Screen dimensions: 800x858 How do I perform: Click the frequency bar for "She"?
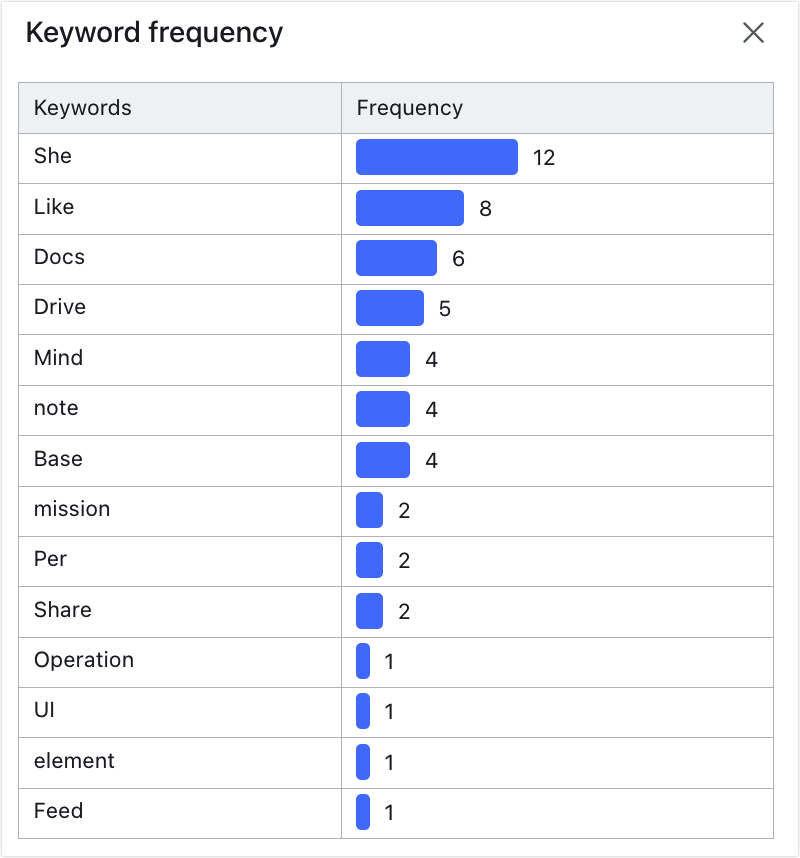pos(435,157)
